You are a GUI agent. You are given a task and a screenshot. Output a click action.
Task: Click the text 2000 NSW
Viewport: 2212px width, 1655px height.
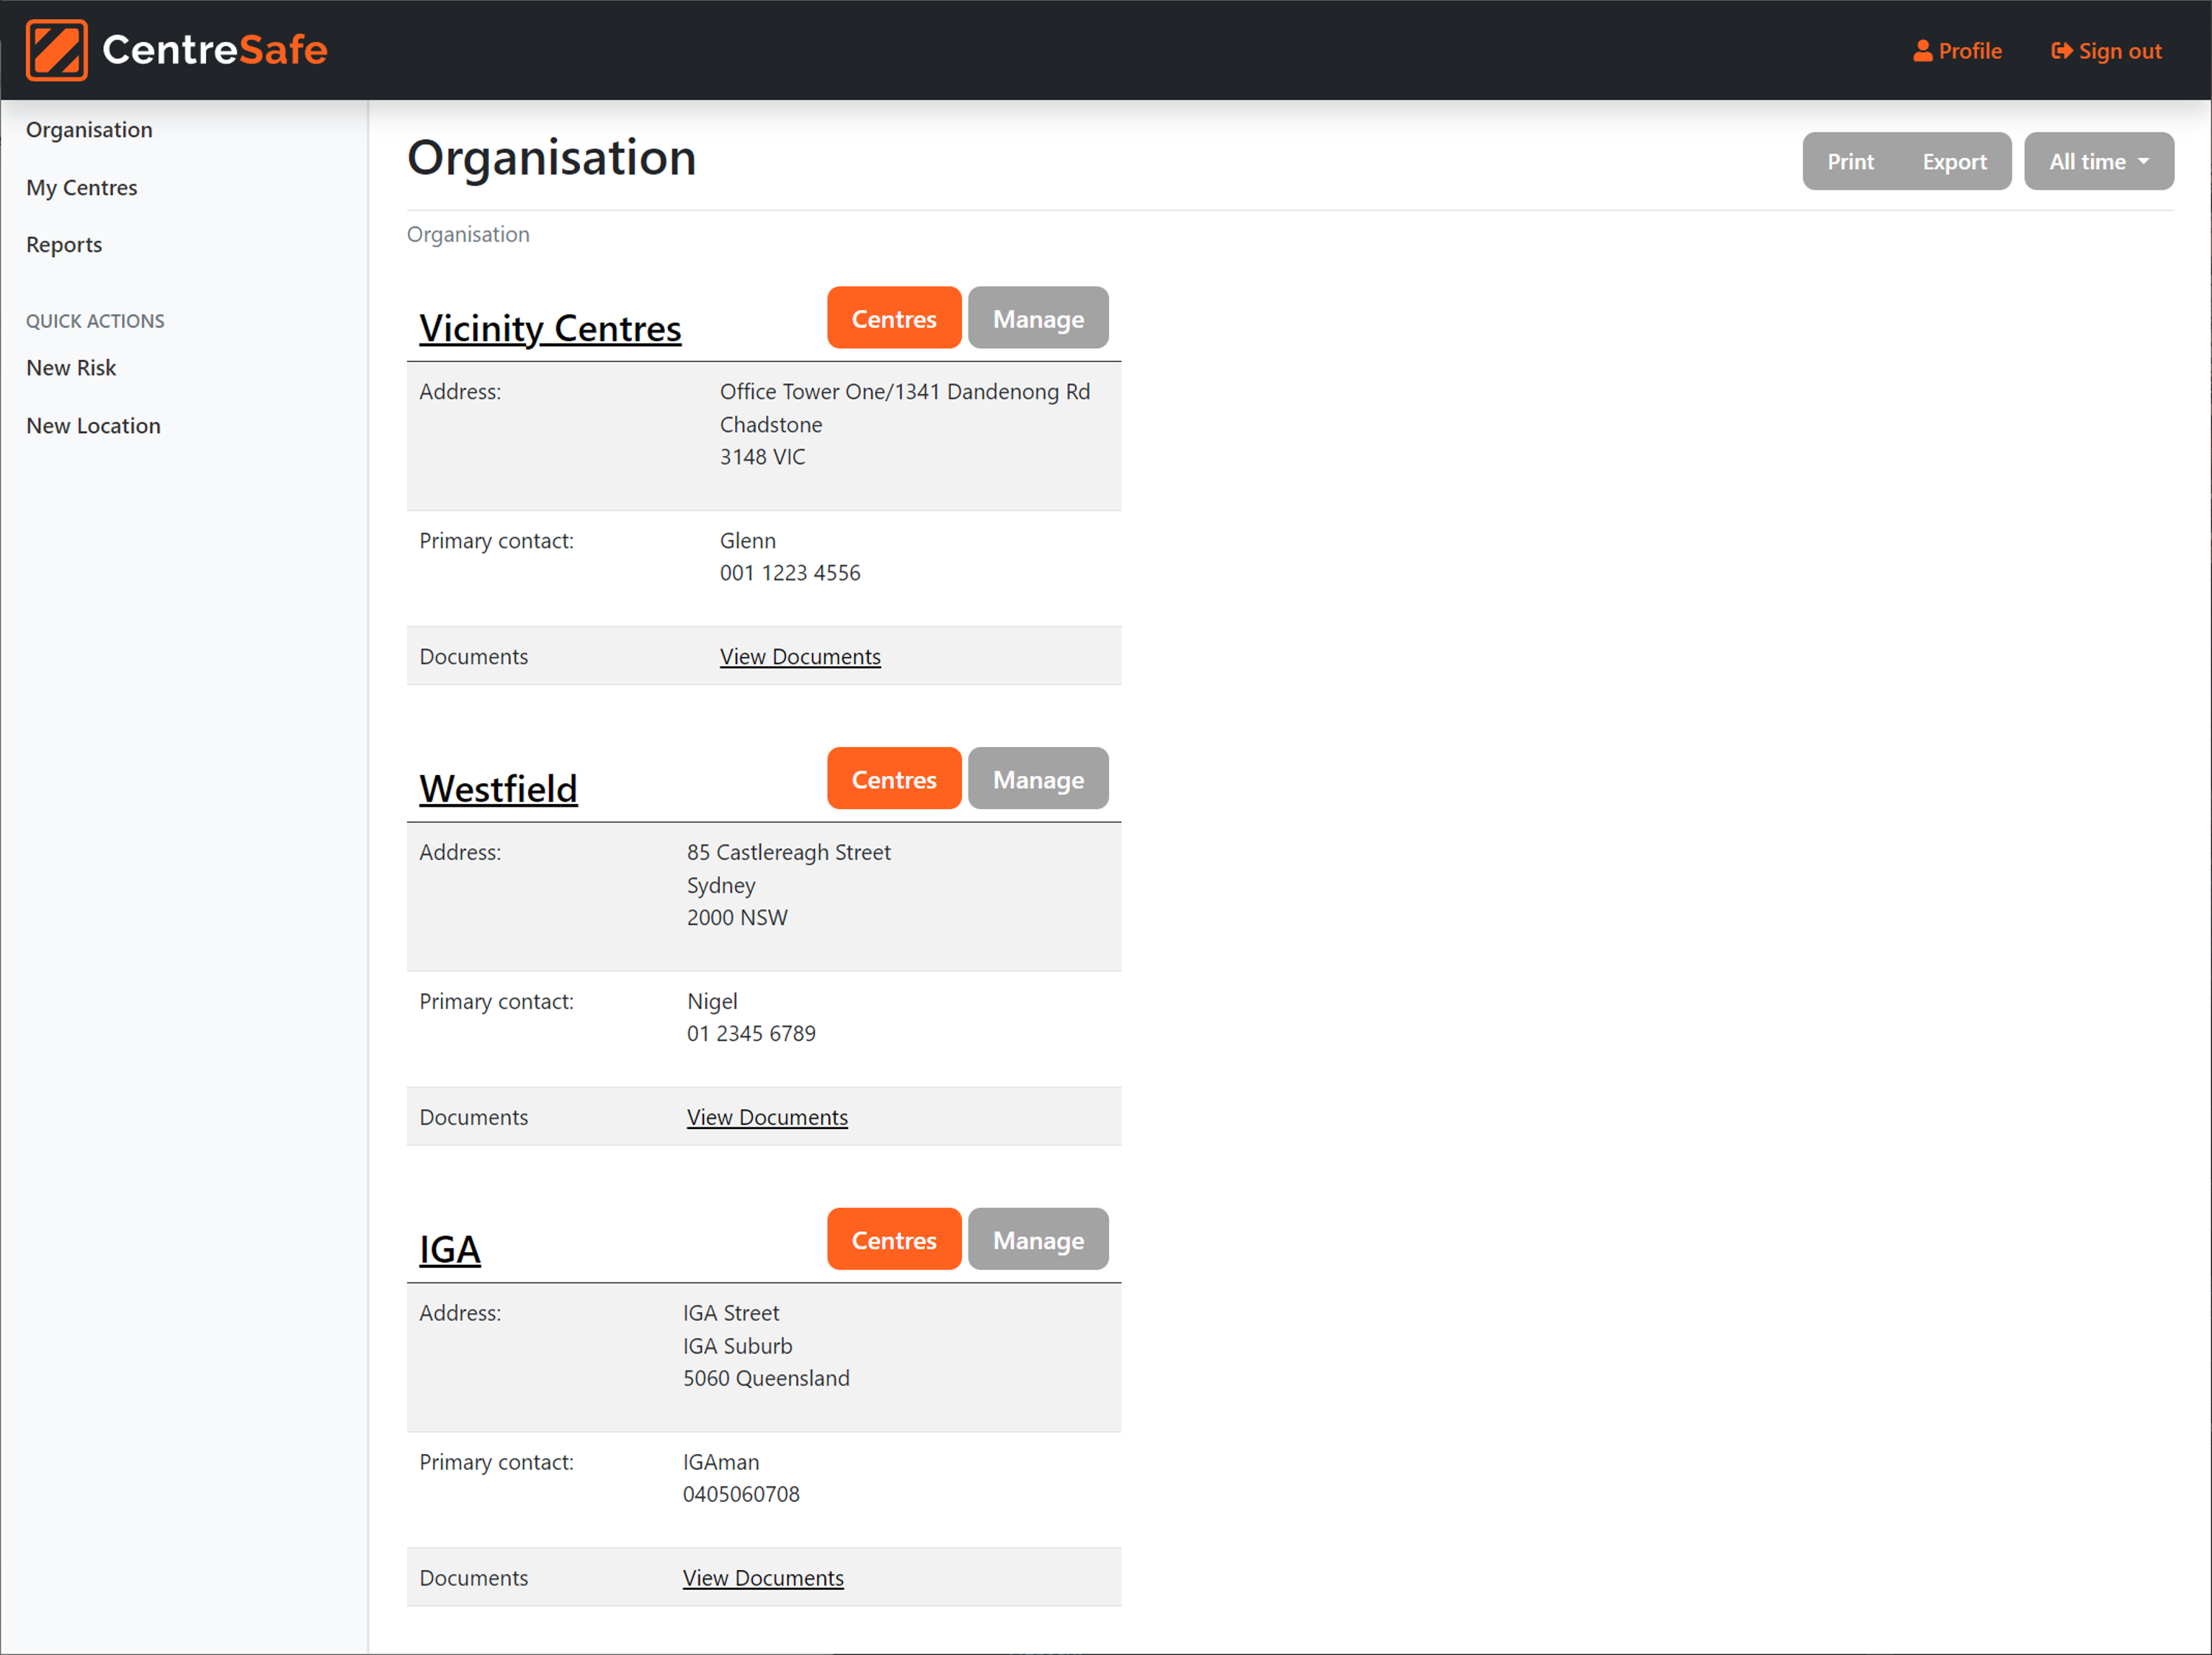(x=737, y=917)
